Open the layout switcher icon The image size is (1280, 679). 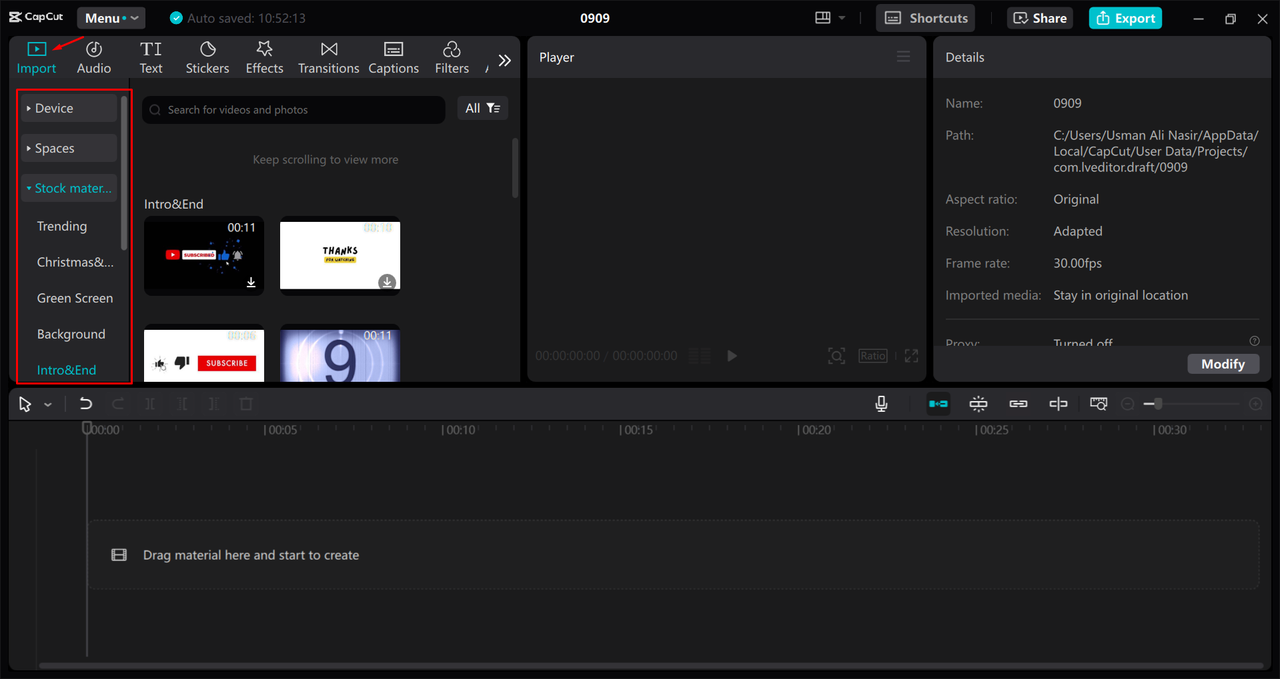tap(823, 18)
